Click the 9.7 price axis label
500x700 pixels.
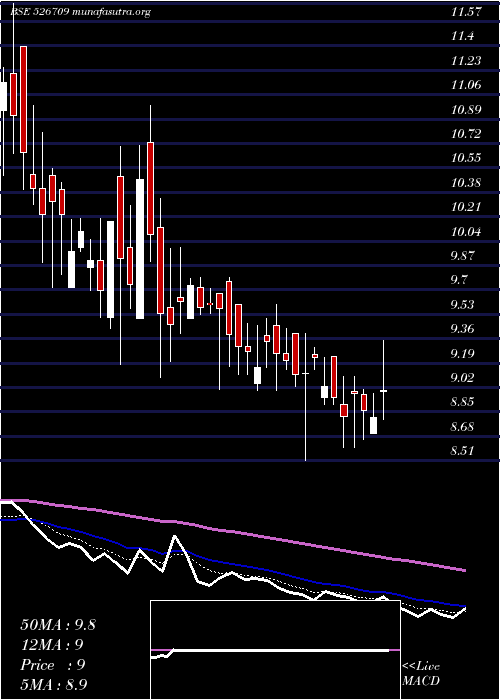coord(458,280)
